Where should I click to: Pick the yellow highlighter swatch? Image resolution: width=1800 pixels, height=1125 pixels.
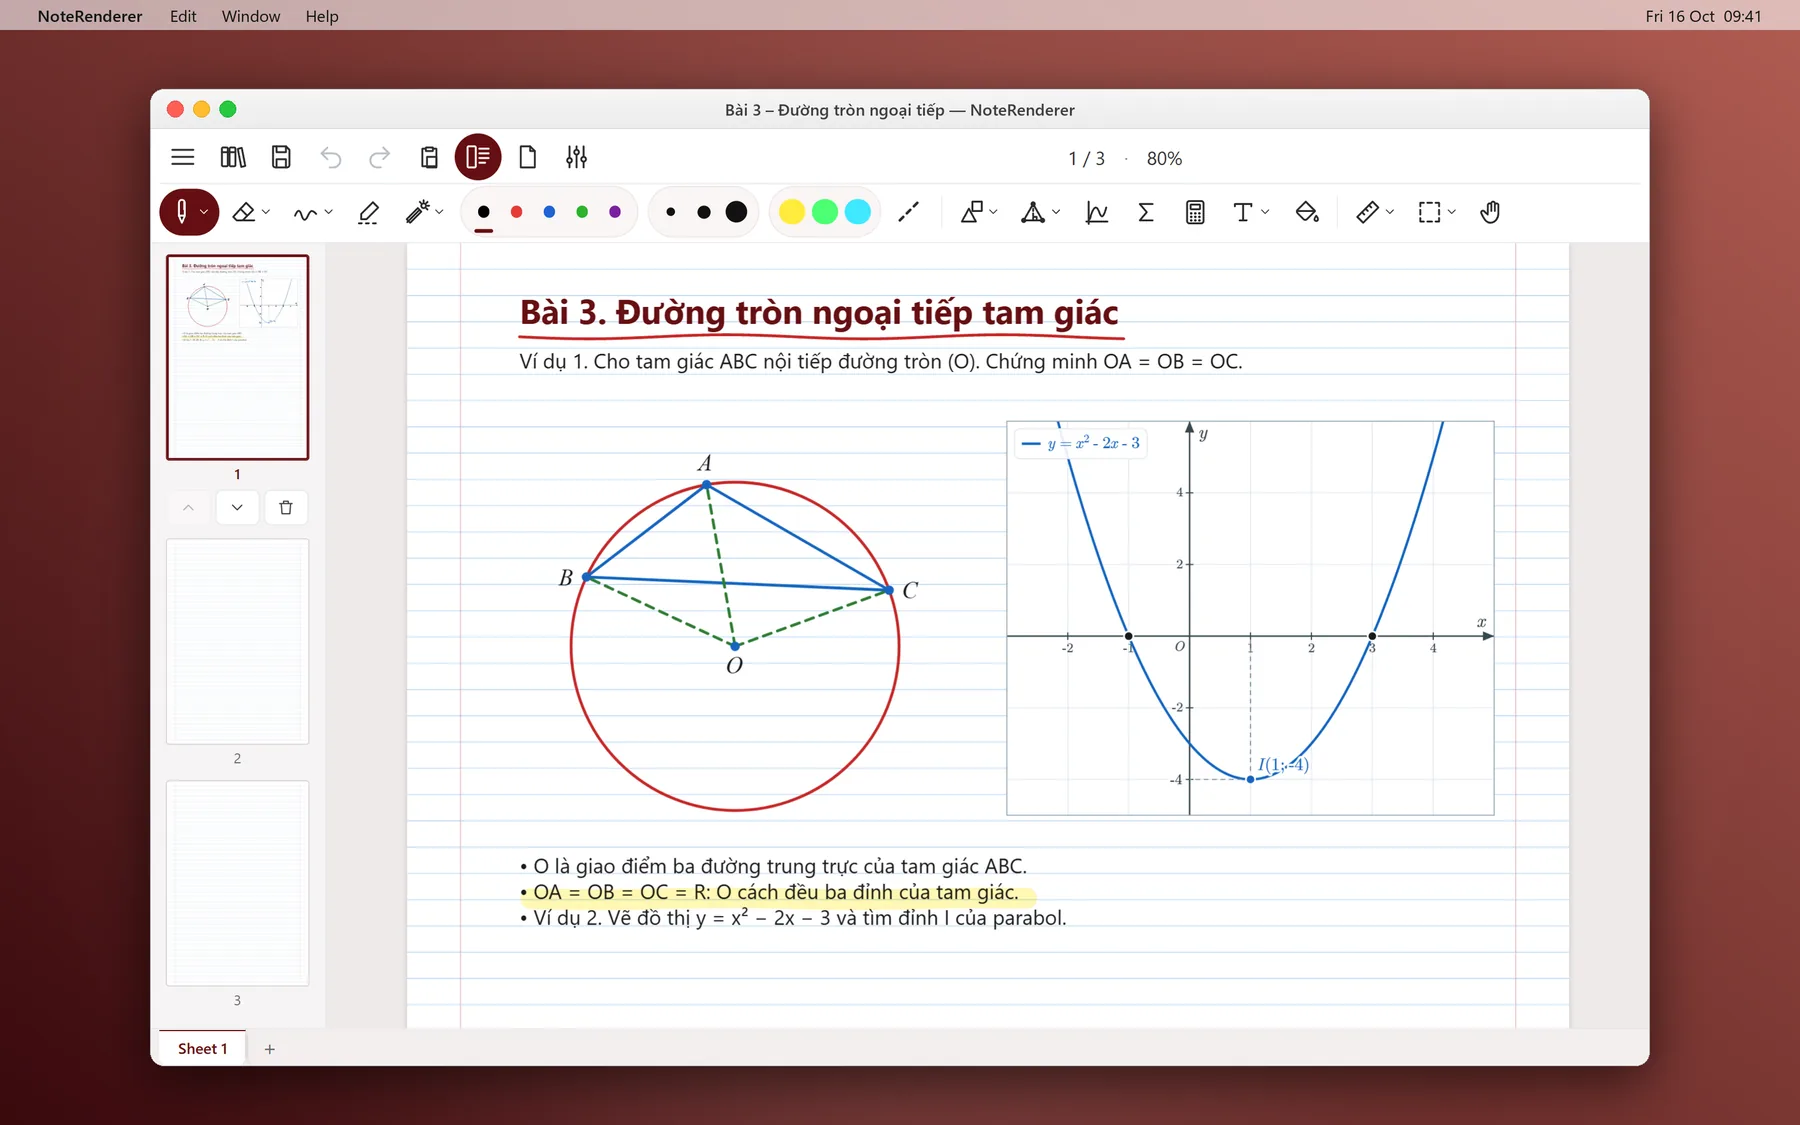(792, 212)
